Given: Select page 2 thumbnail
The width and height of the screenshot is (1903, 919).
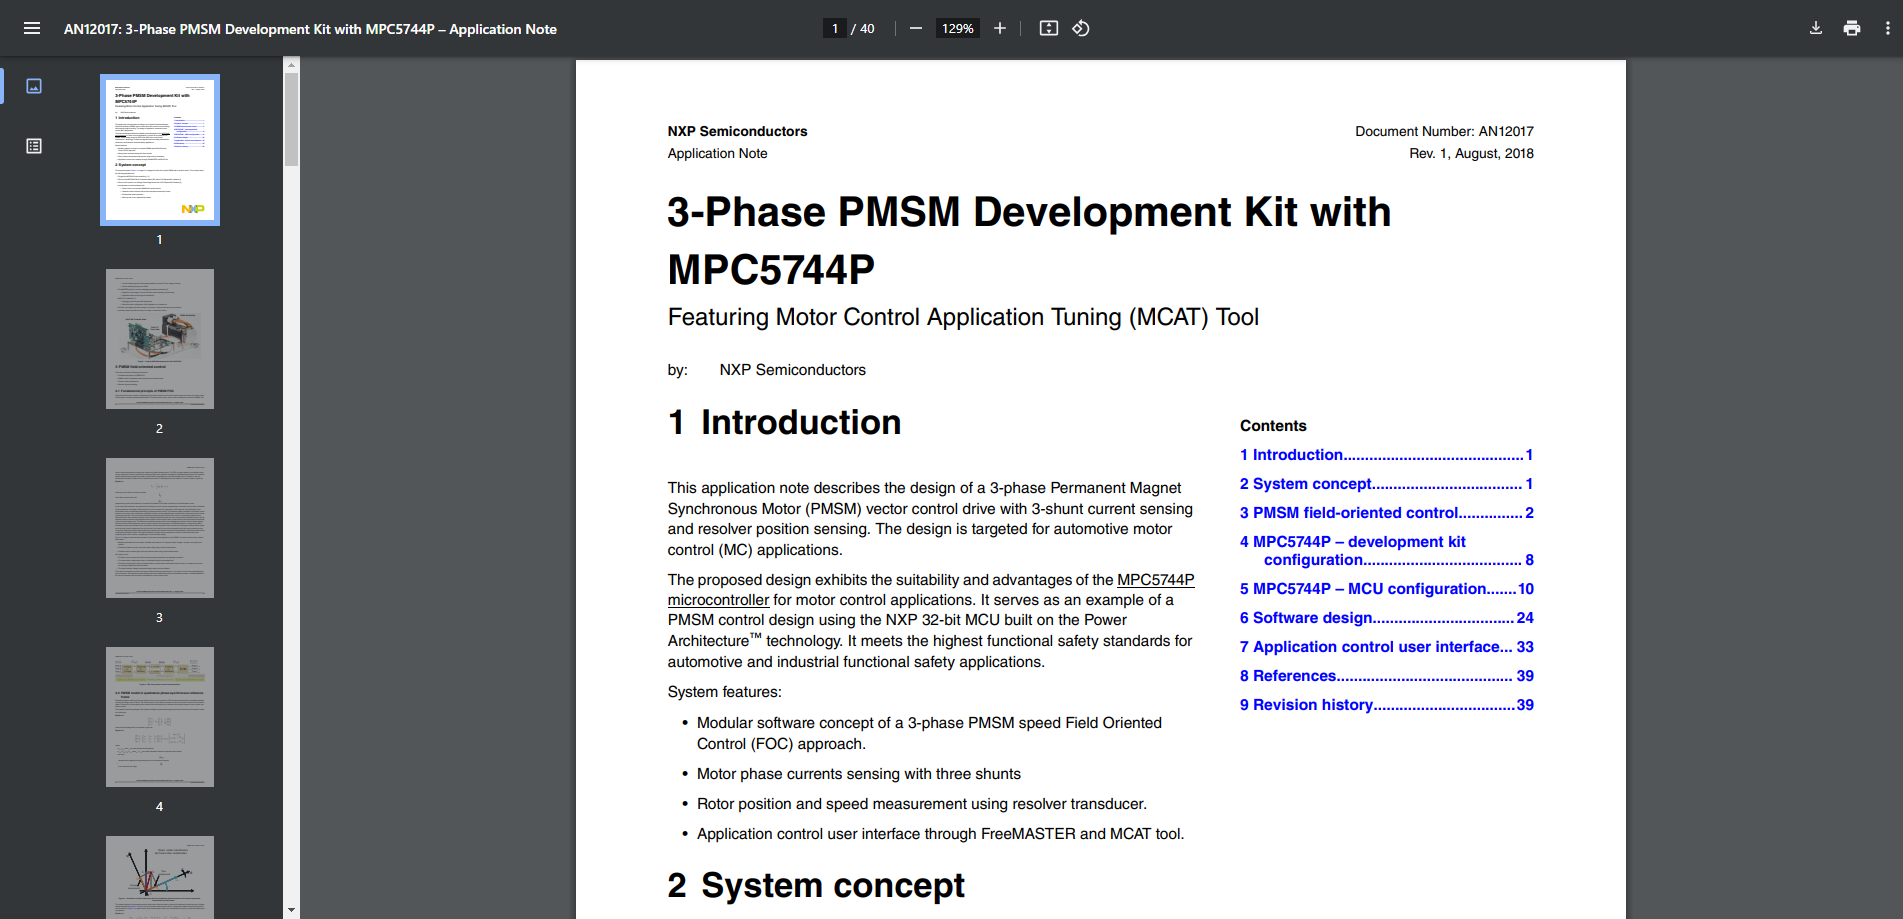Looking at the screenshot, I should (x=160, y=339).
